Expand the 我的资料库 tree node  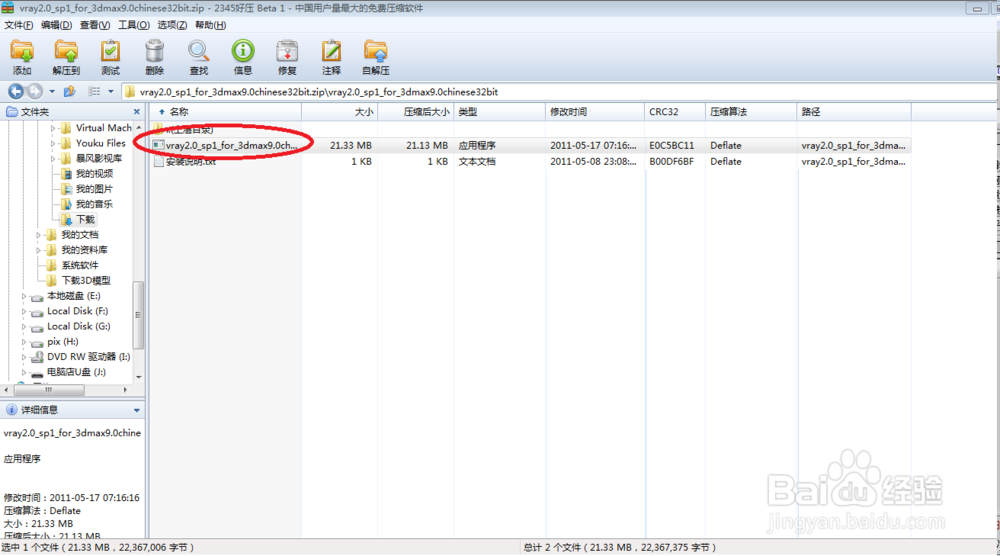coord(38,251)
